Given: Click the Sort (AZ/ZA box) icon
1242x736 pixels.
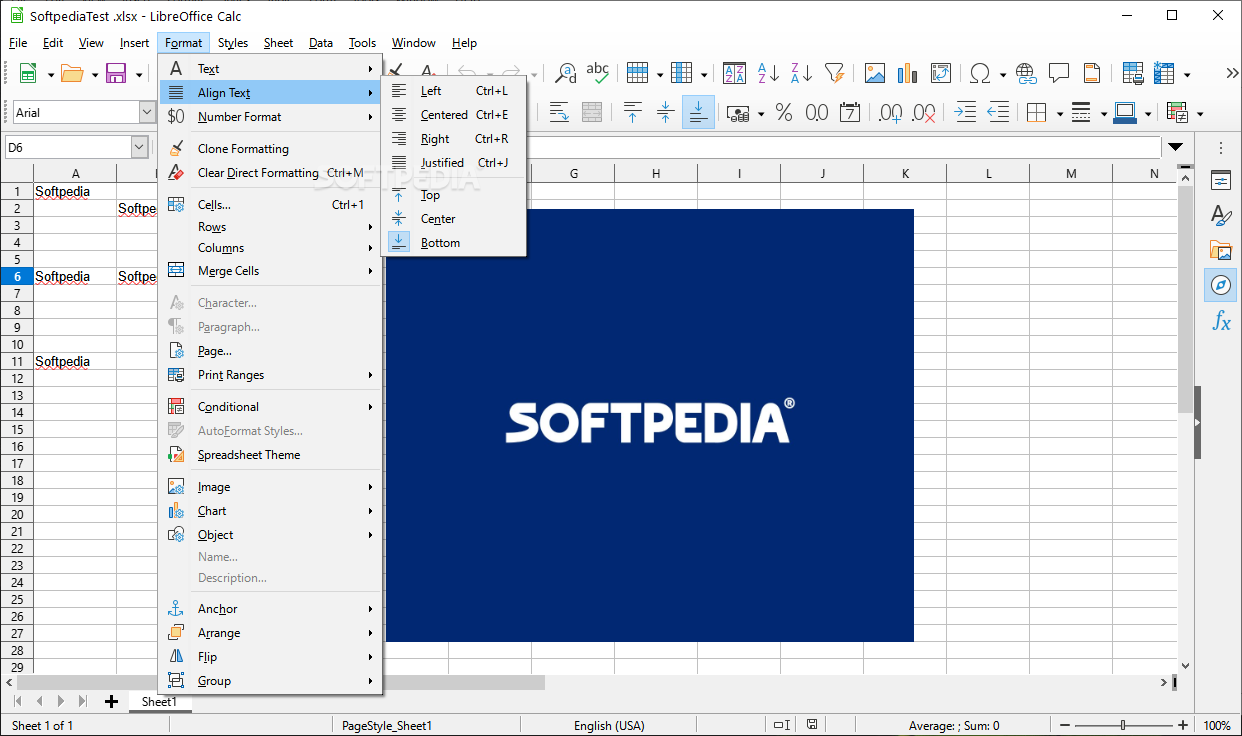Looking at the screenshot, I should coord(734,73).
